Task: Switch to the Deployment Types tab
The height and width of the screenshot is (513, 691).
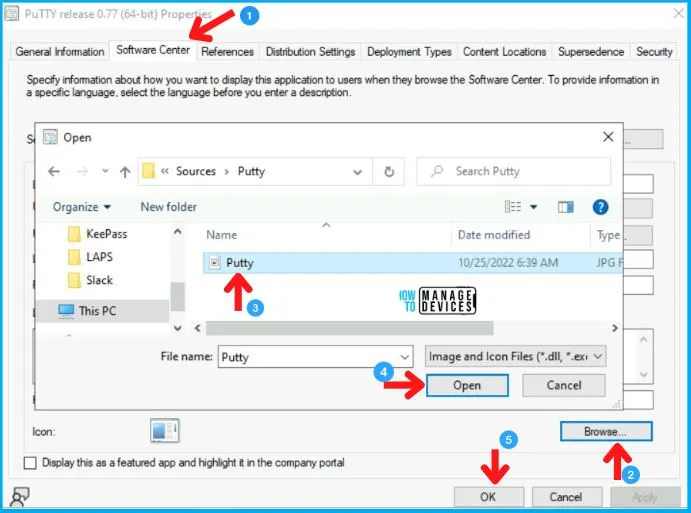Action: click(x=409, y=52)
